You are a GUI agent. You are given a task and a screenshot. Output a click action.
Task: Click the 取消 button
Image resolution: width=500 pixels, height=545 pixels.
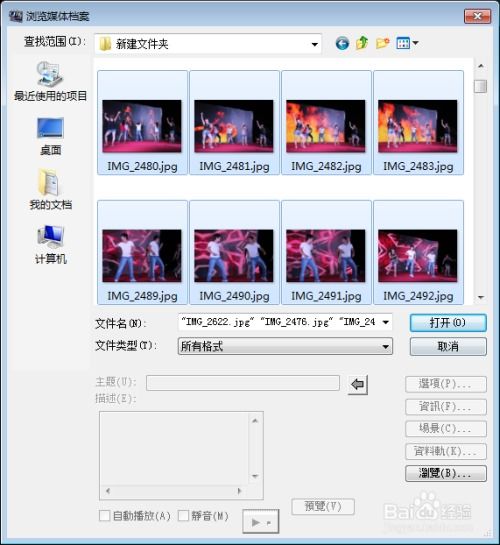coord(448,347)
